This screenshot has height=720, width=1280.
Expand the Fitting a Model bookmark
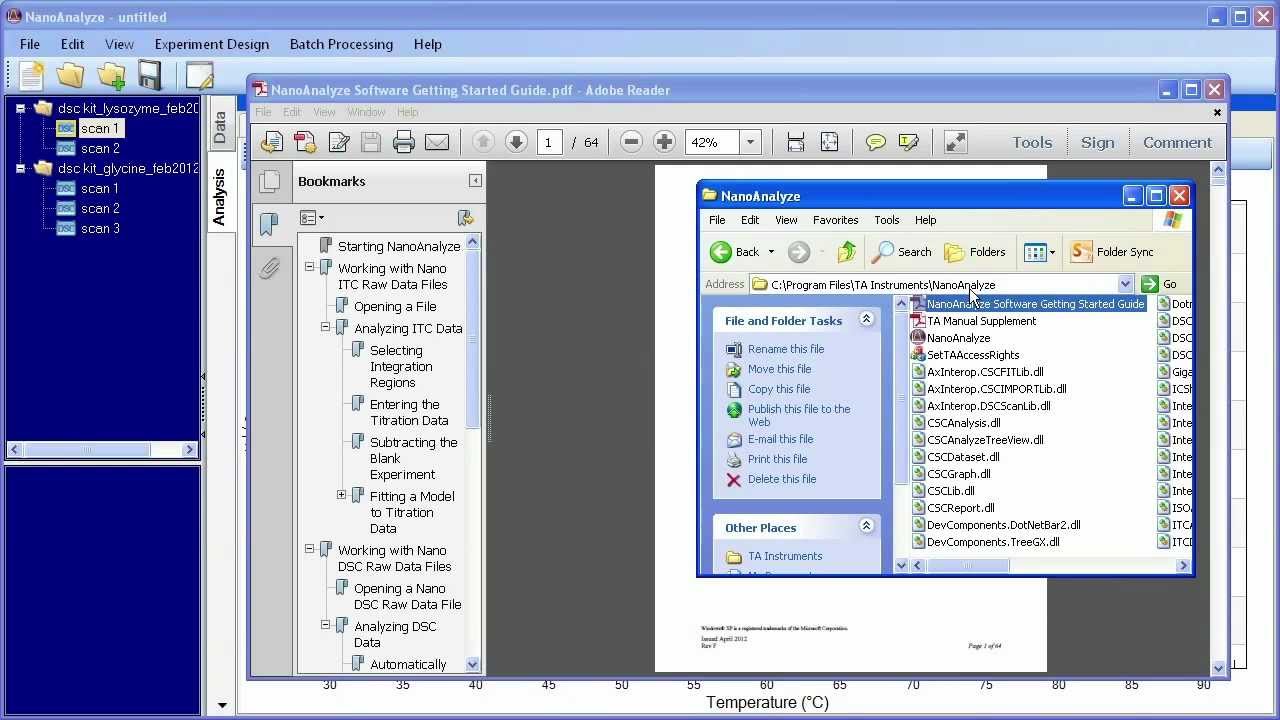341,495
